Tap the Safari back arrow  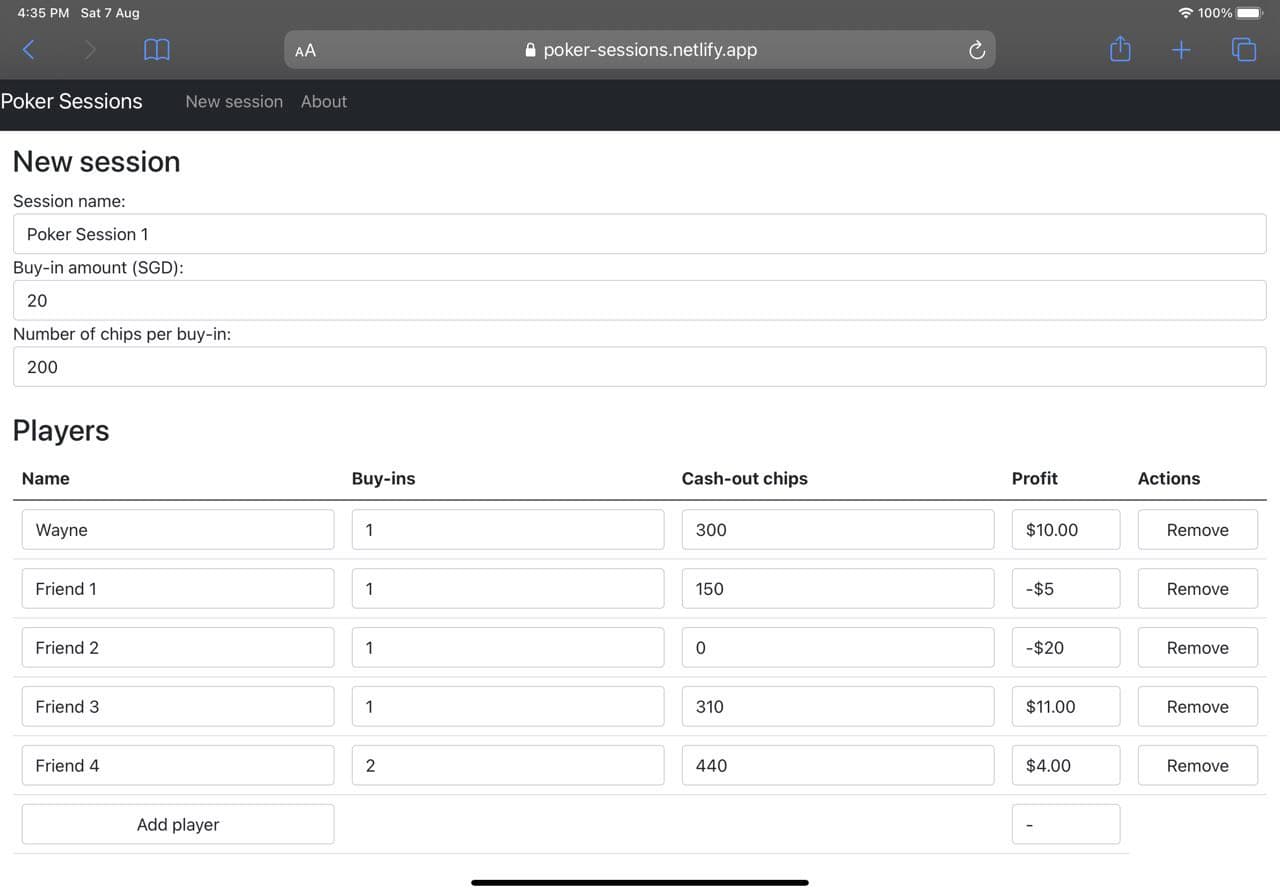point(29,50)
